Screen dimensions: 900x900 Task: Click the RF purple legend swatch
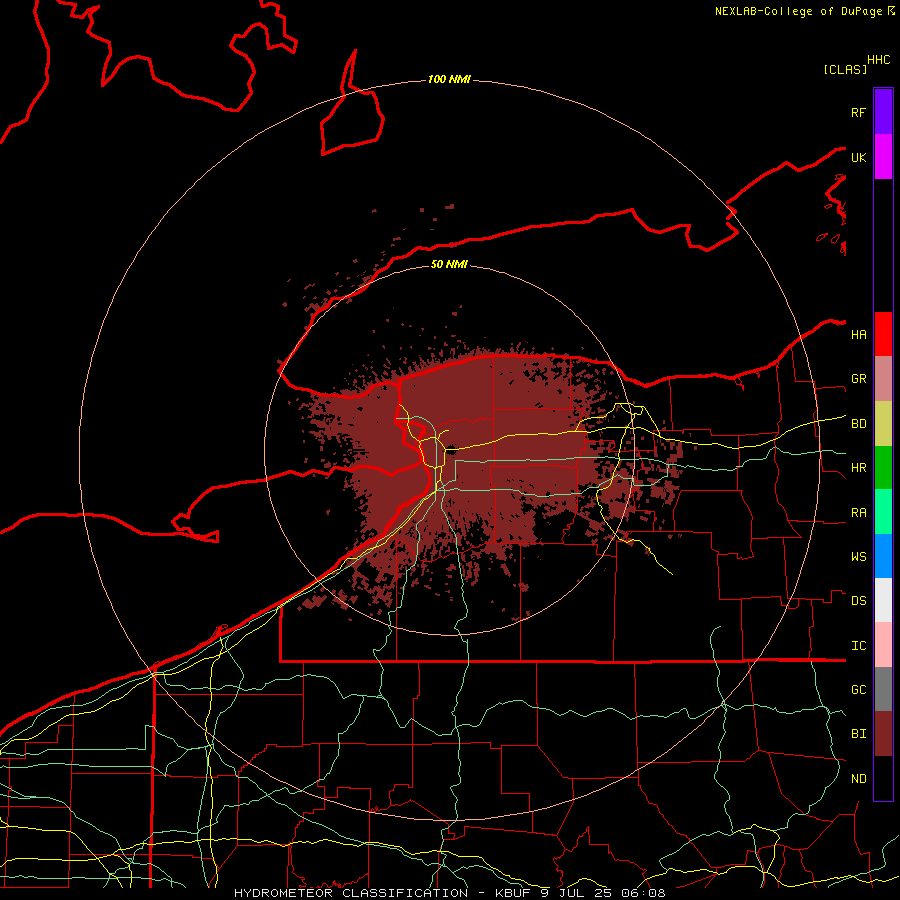pos(883,112)
